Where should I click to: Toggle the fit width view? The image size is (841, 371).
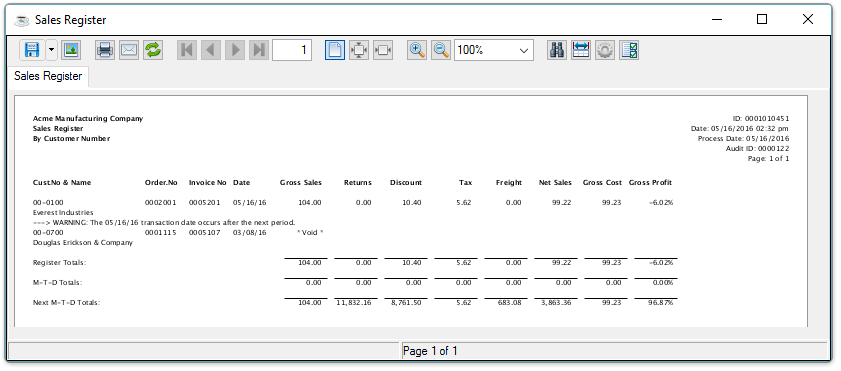[x=383, y=50]
